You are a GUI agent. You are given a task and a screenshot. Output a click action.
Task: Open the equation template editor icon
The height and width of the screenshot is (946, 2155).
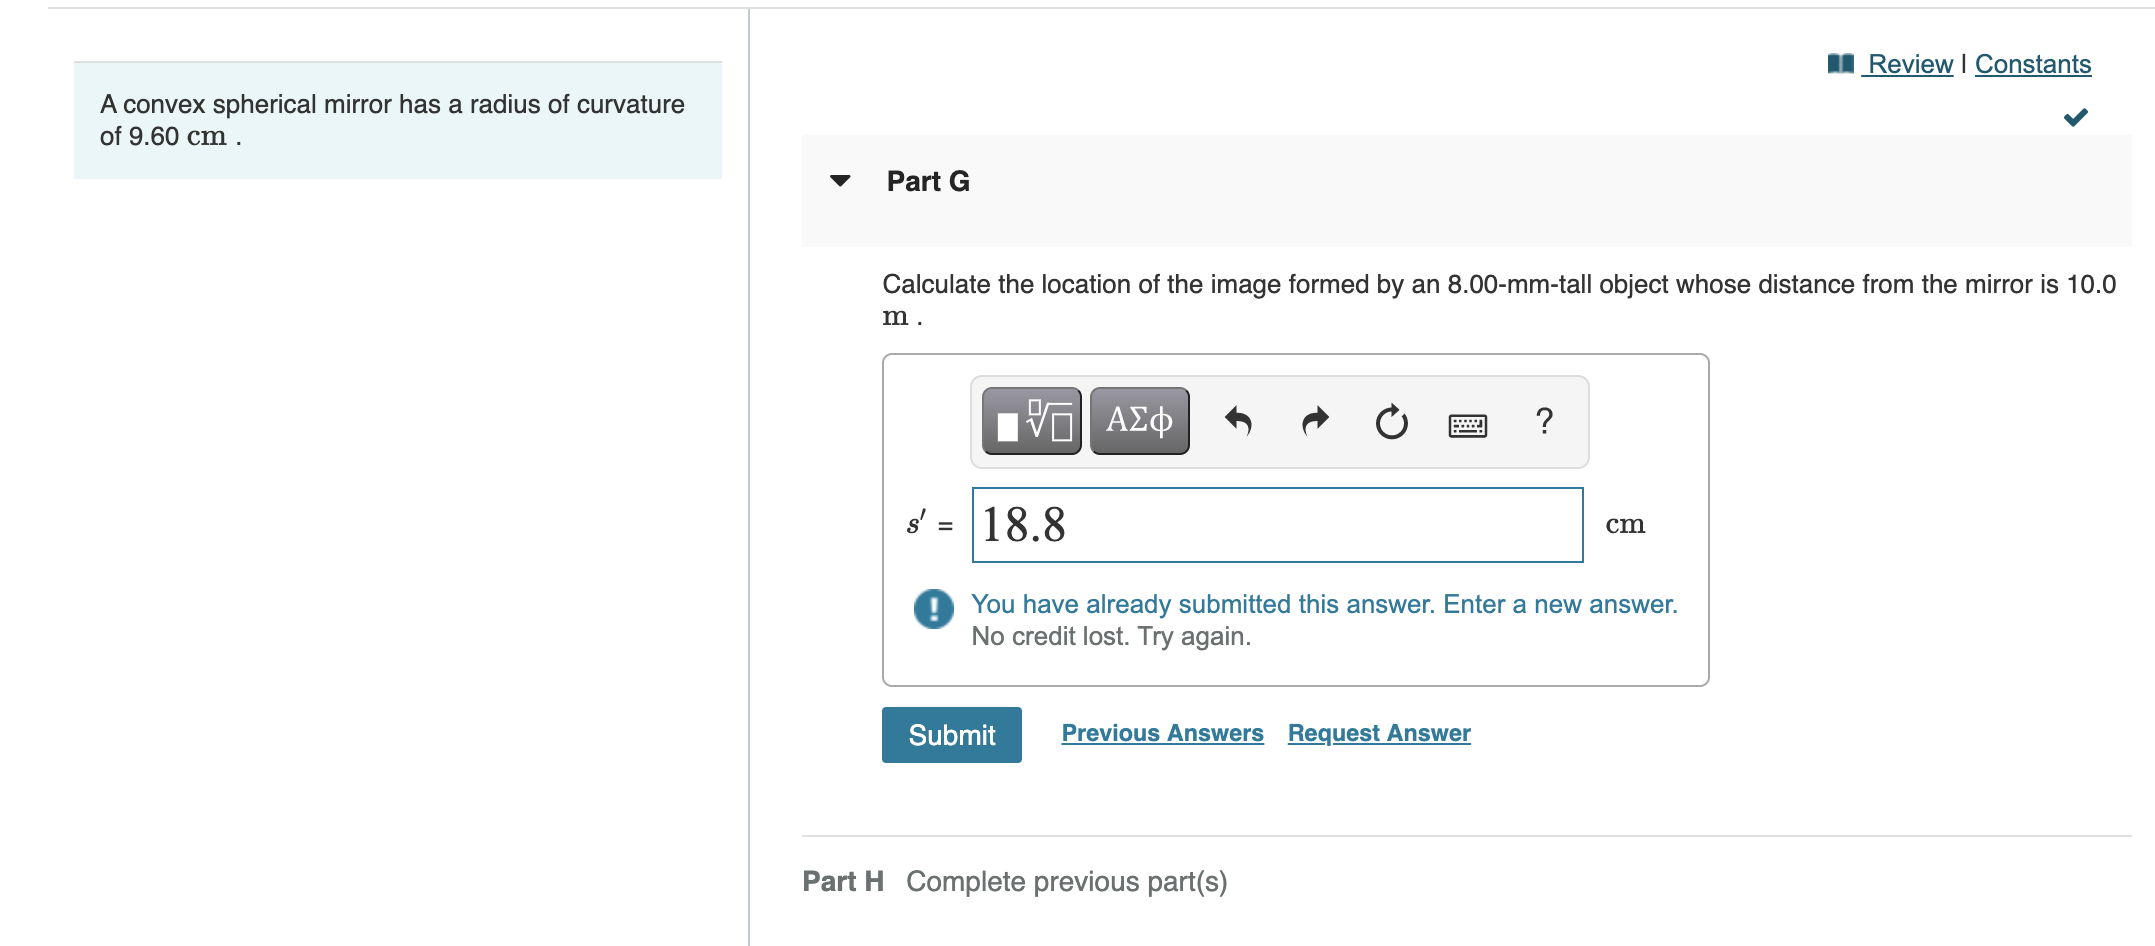1029,421
